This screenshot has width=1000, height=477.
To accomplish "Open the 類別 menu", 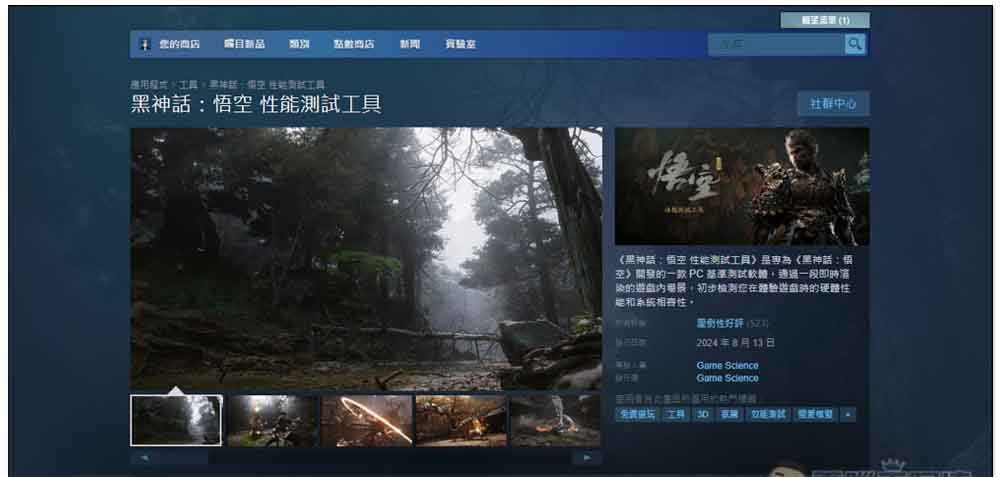I will [299, 44].
